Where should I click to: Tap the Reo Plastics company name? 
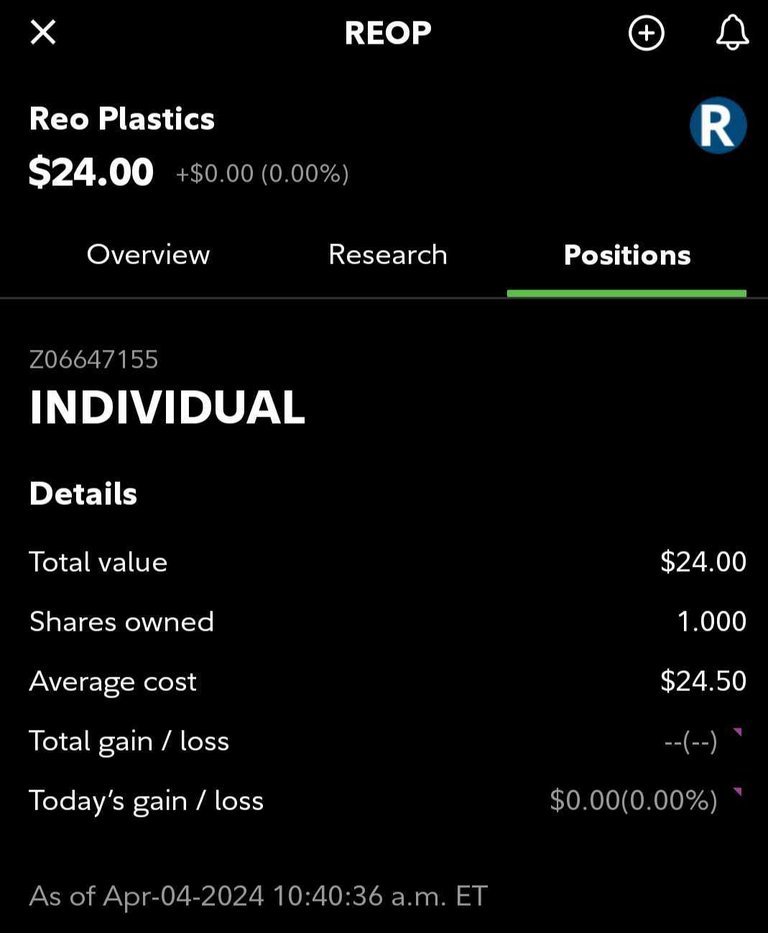122,118
